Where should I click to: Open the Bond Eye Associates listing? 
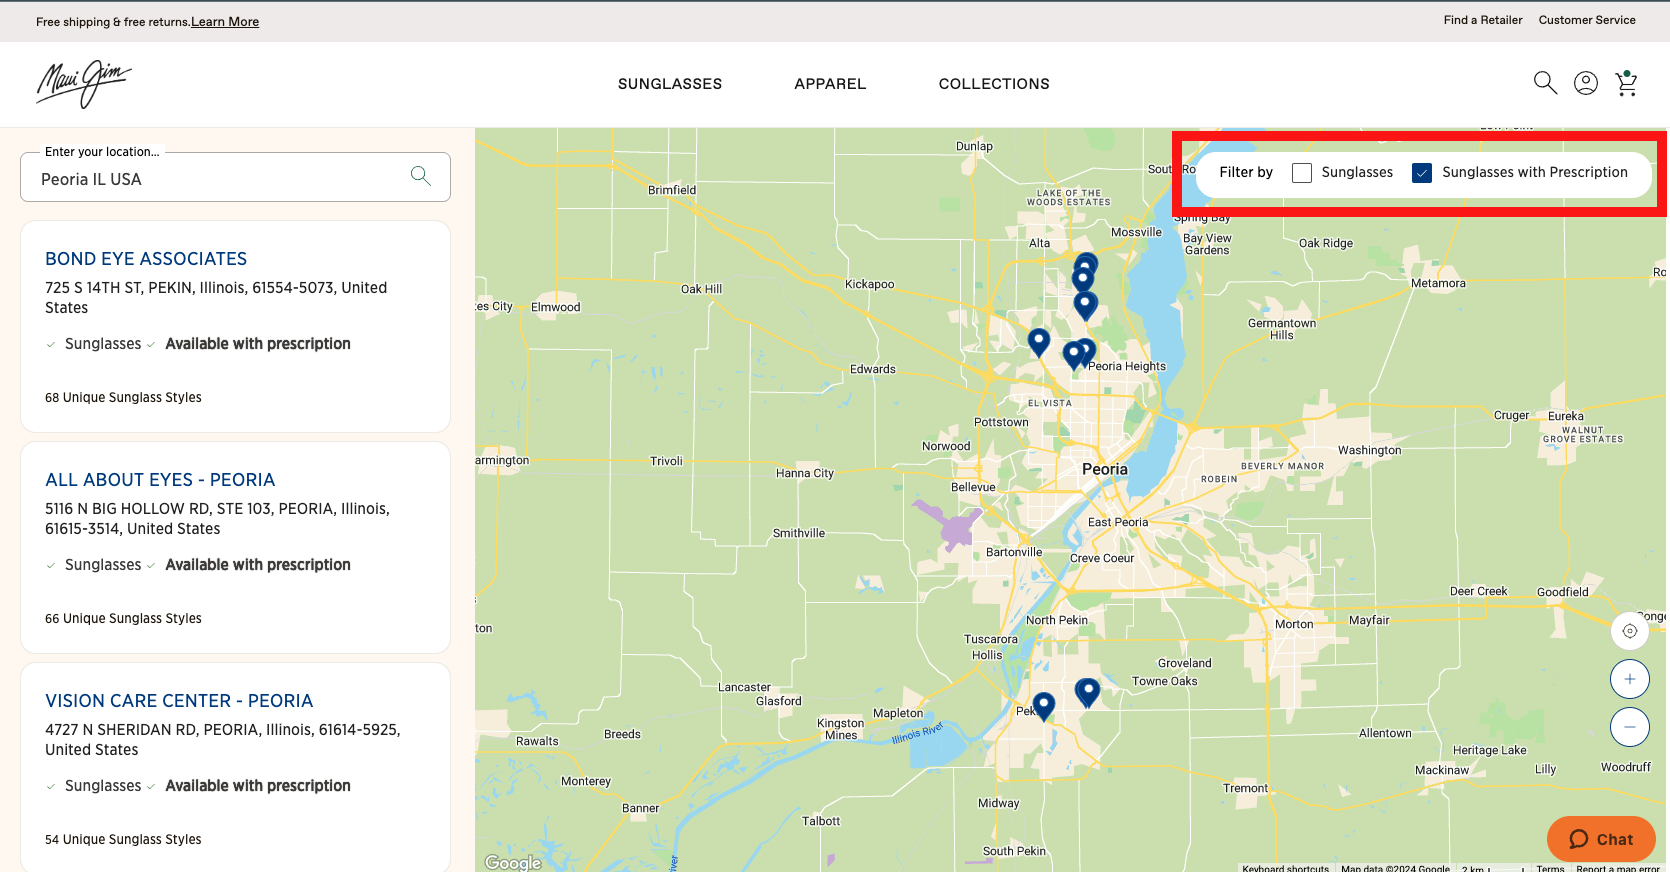coord(146,259)
